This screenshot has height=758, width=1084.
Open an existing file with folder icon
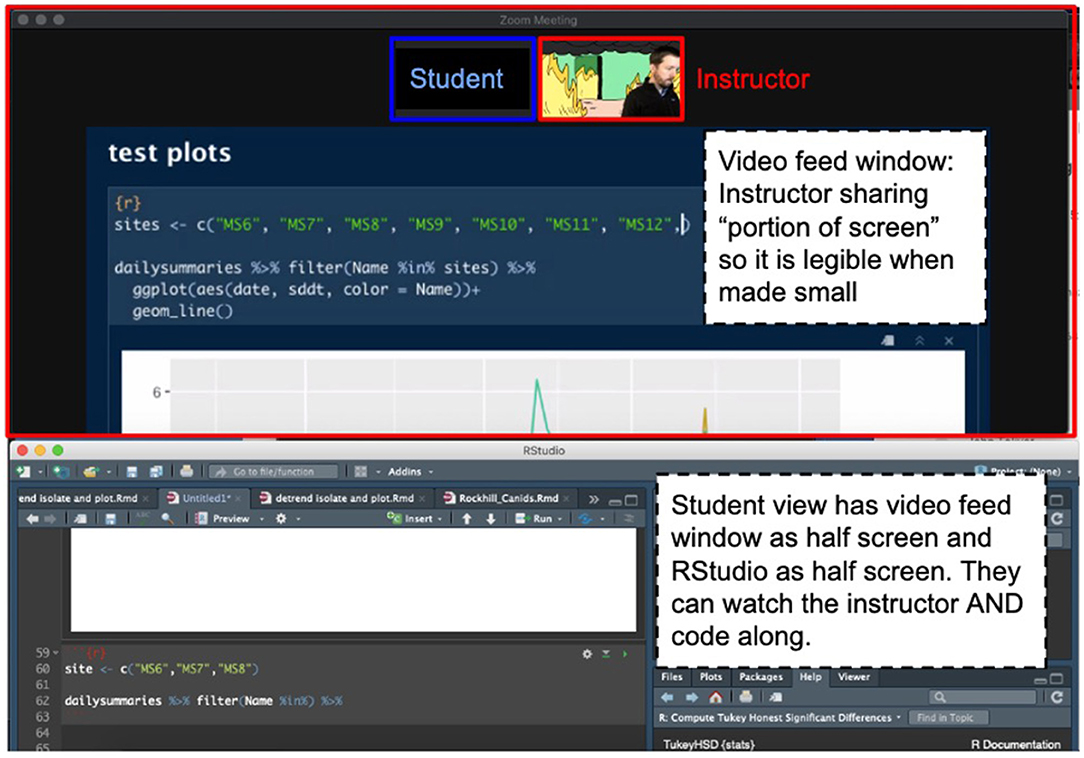tap(91, 472)
